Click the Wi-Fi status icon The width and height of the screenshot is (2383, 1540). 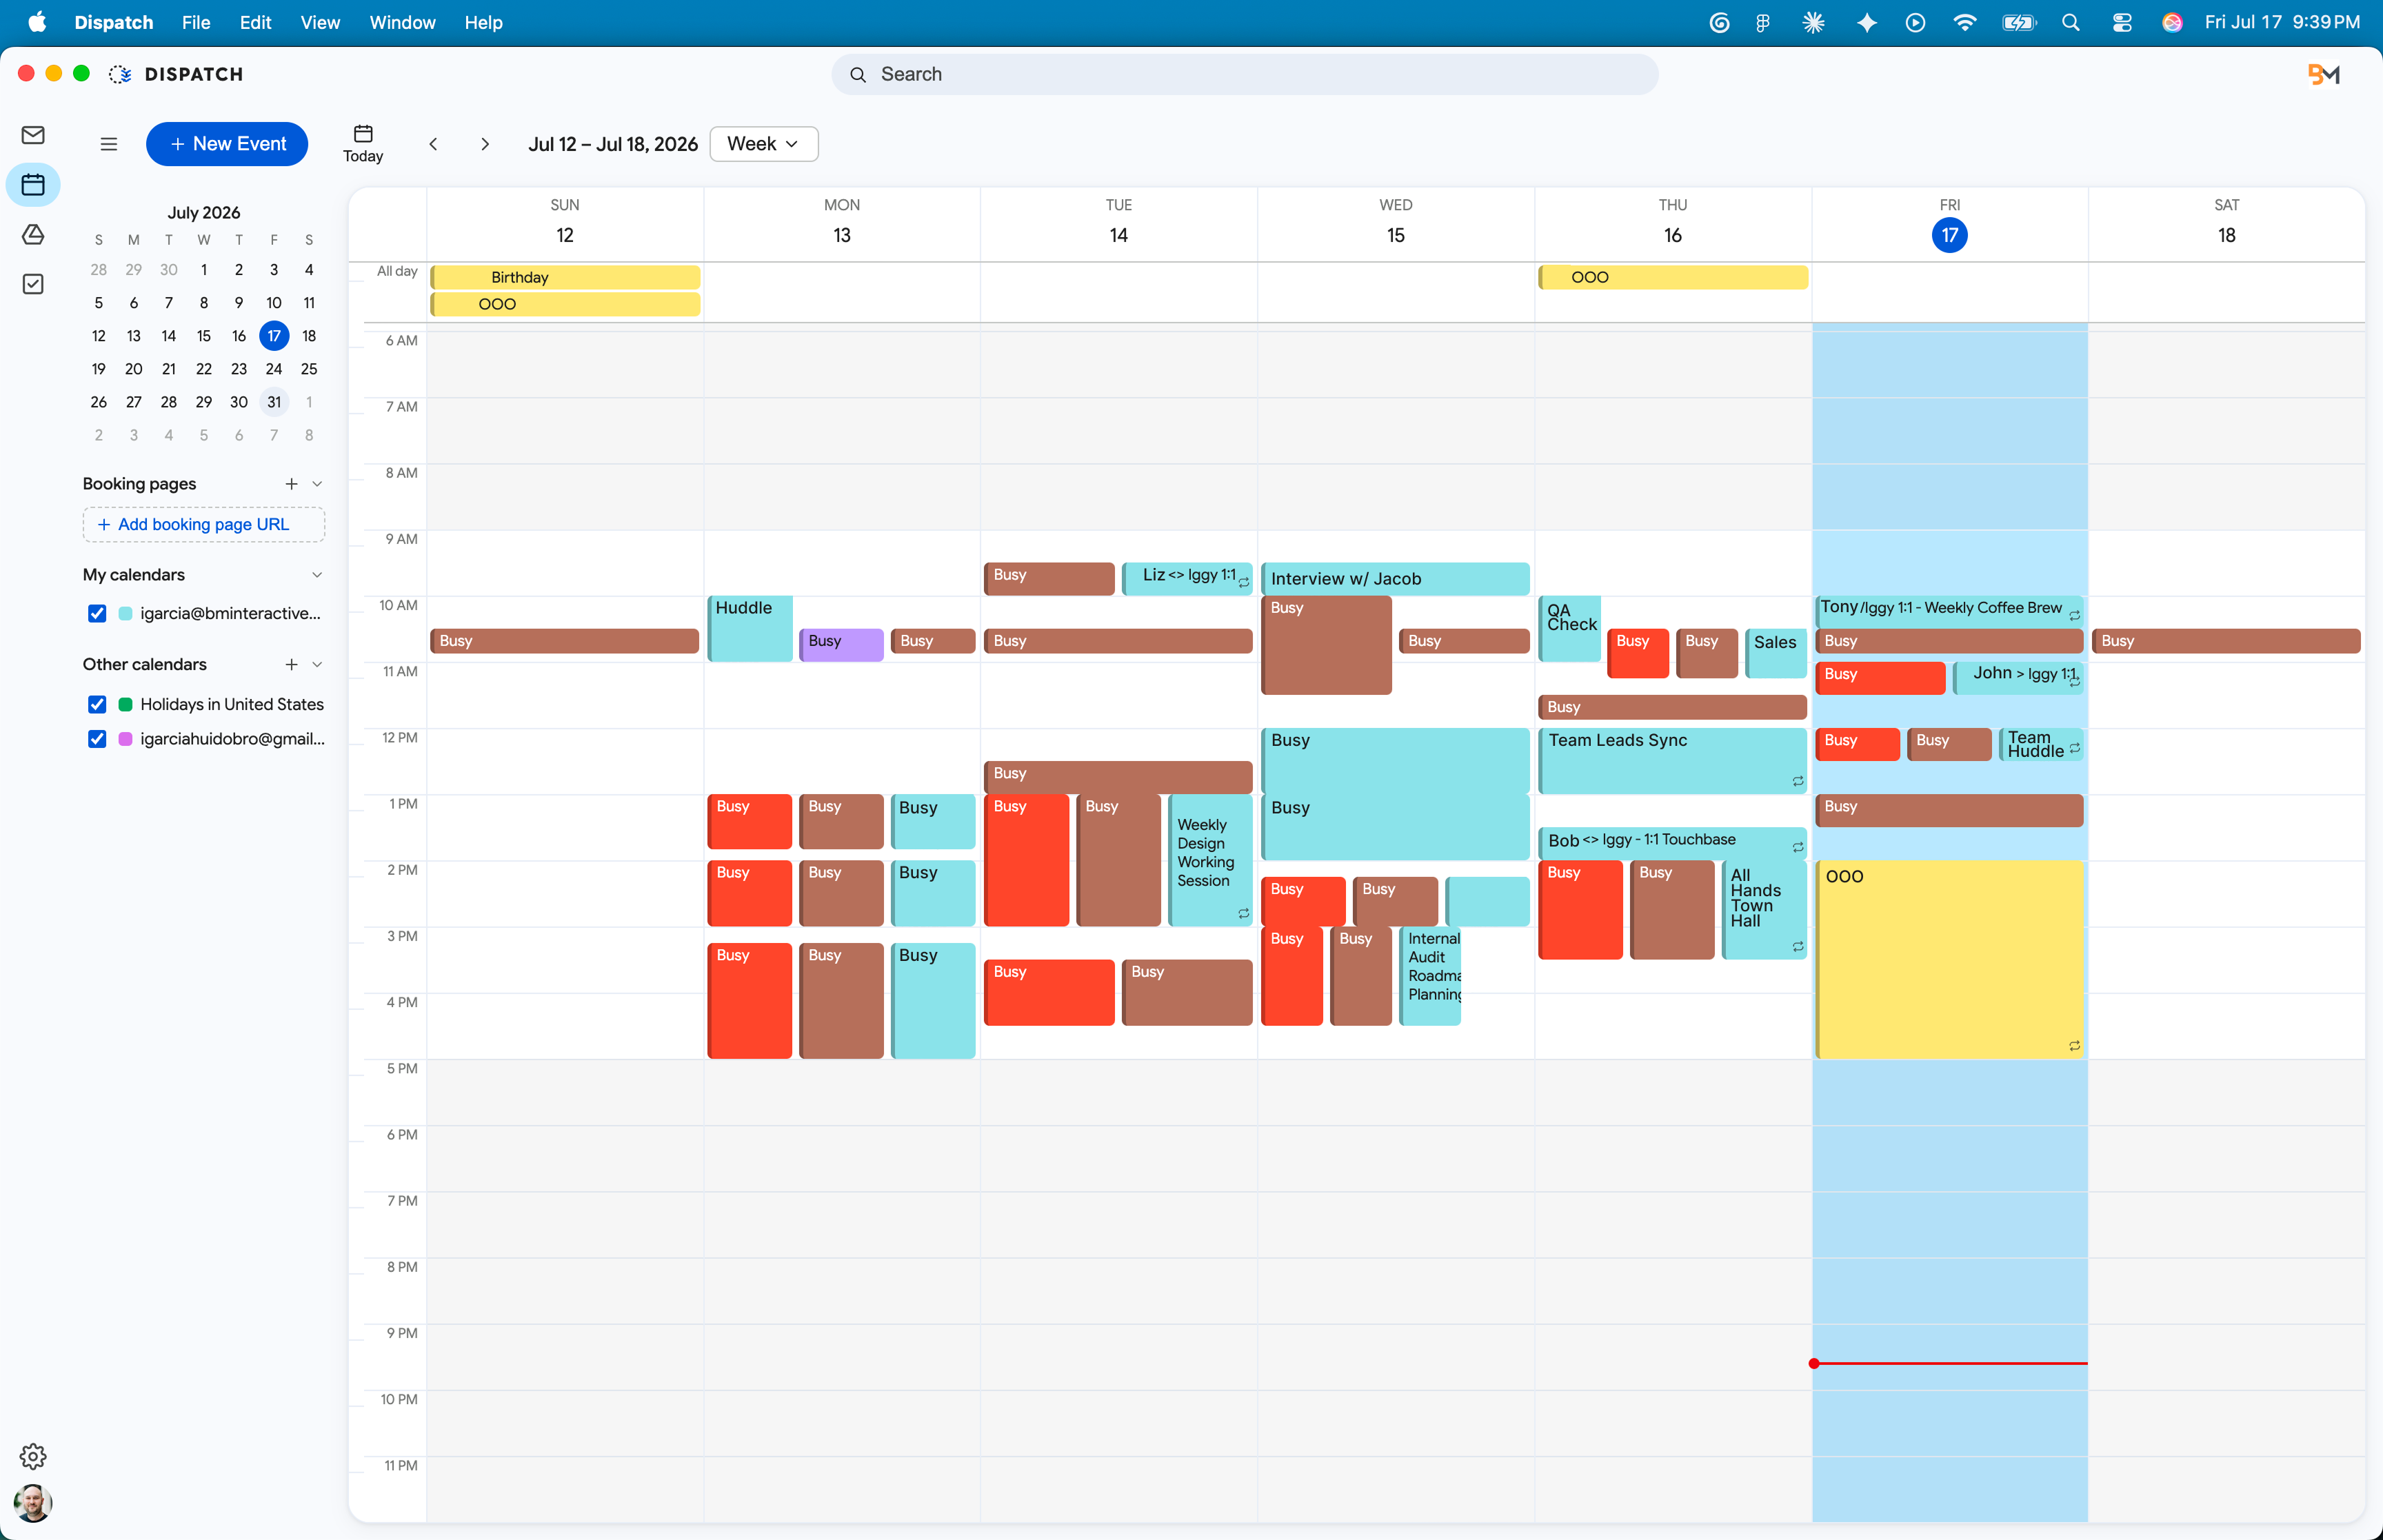pyautogui.click(x=1965, y=22)
